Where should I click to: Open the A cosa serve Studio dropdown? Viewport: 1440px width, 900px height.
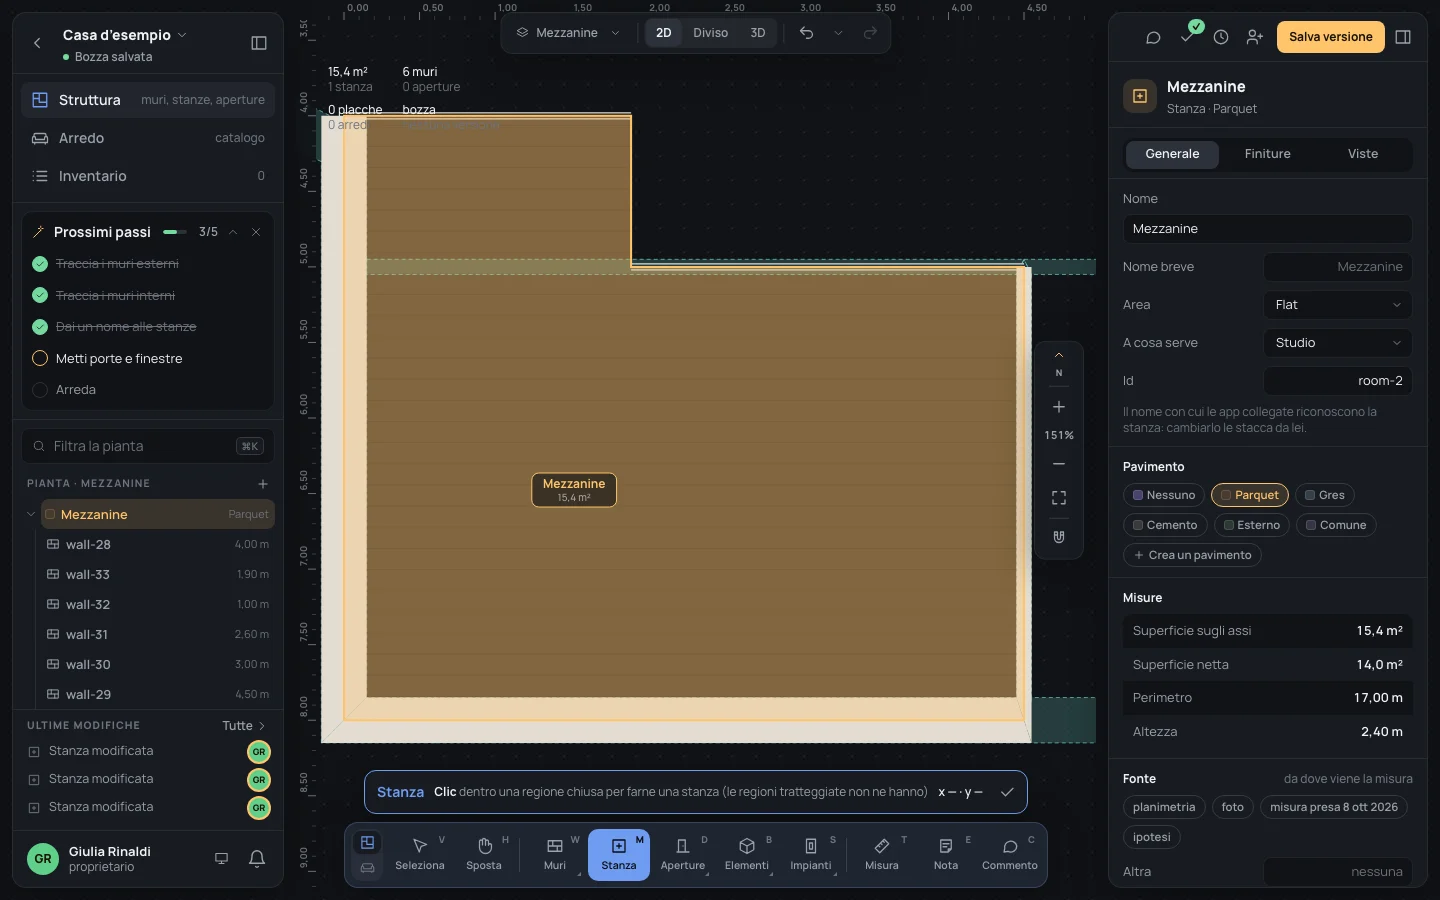pos(1338,343)
